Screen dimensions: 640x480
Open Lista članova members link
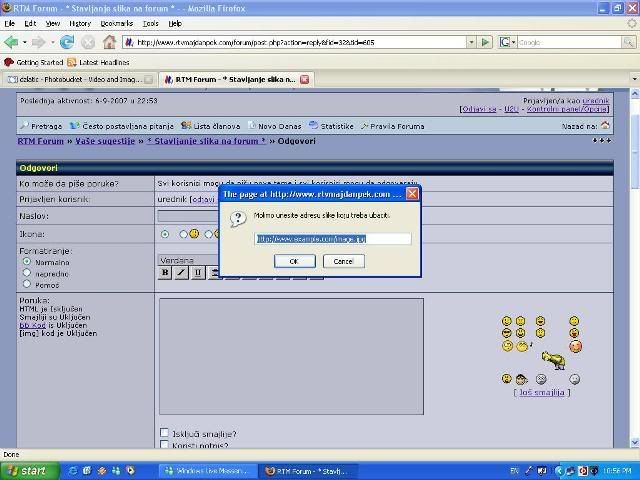211,126
